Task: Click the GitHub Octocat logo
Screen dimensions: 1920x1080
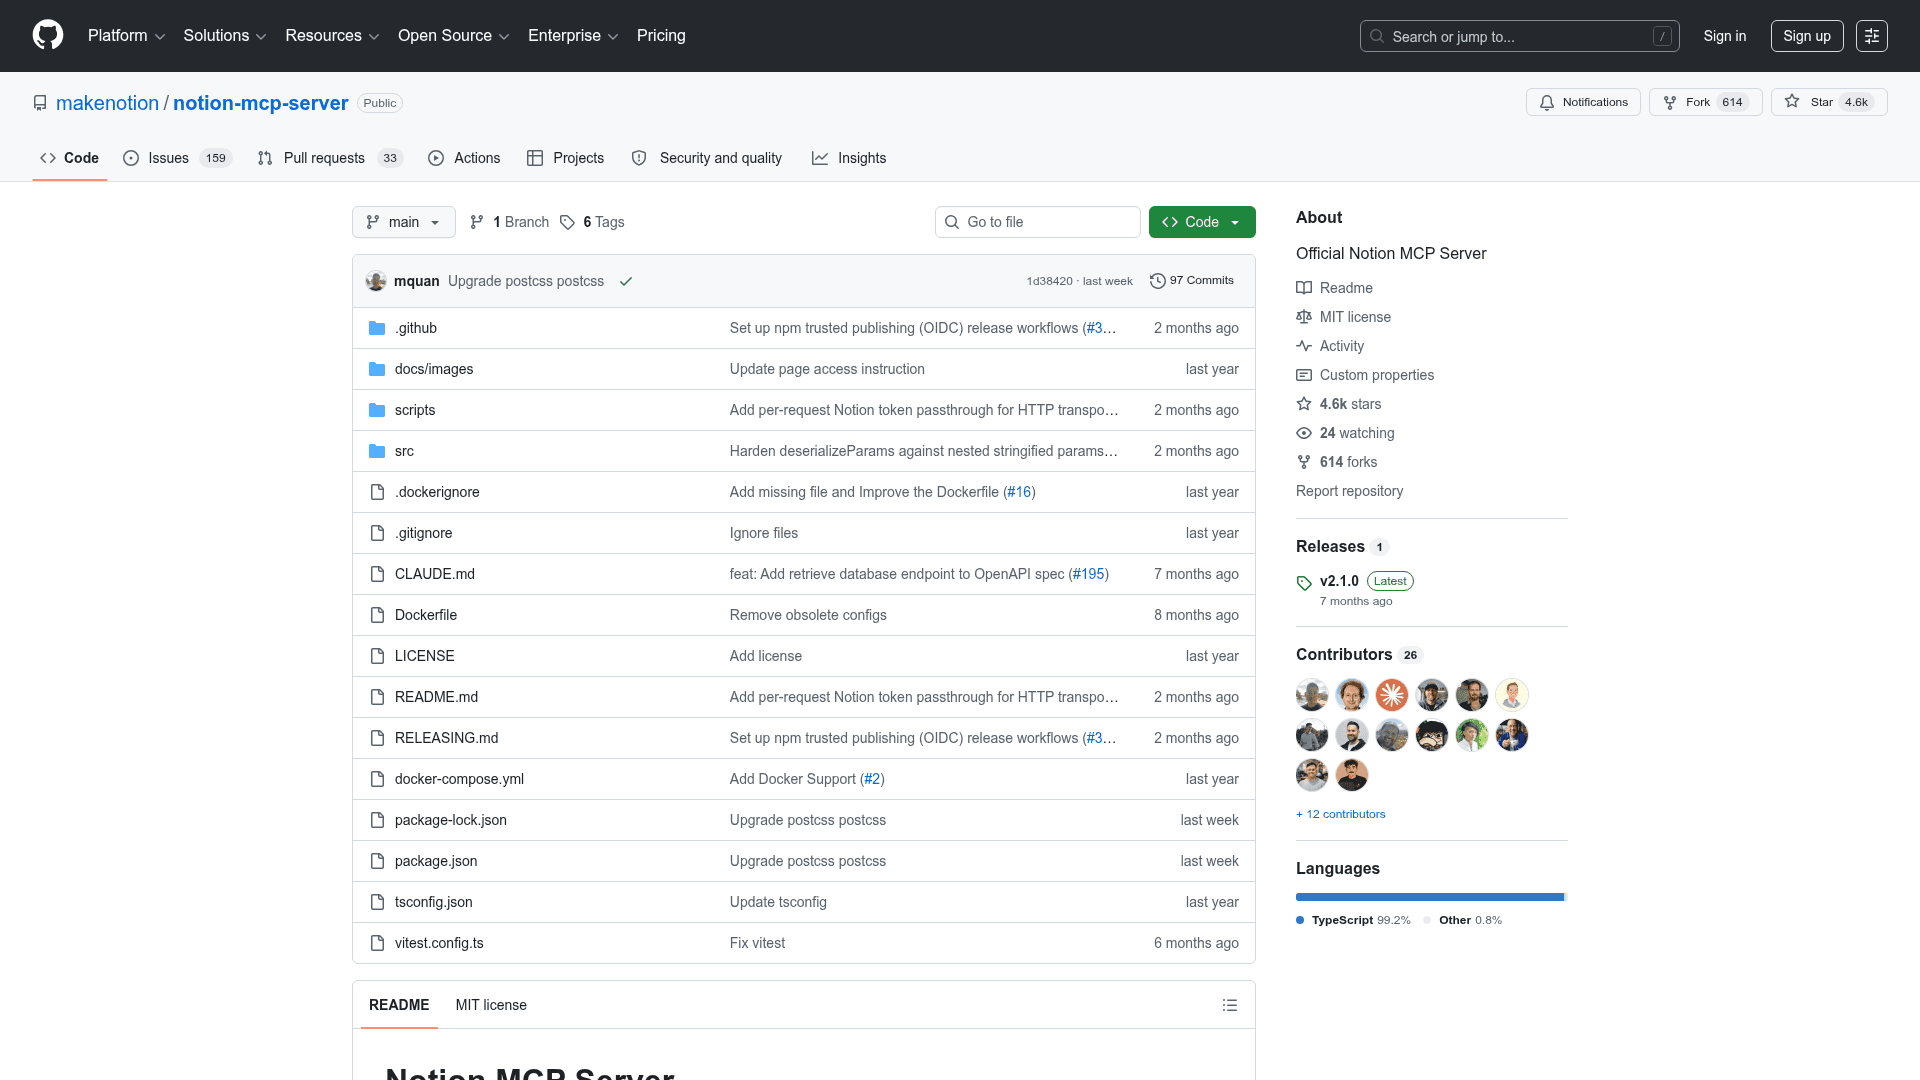Action: (x=48, y=35)
